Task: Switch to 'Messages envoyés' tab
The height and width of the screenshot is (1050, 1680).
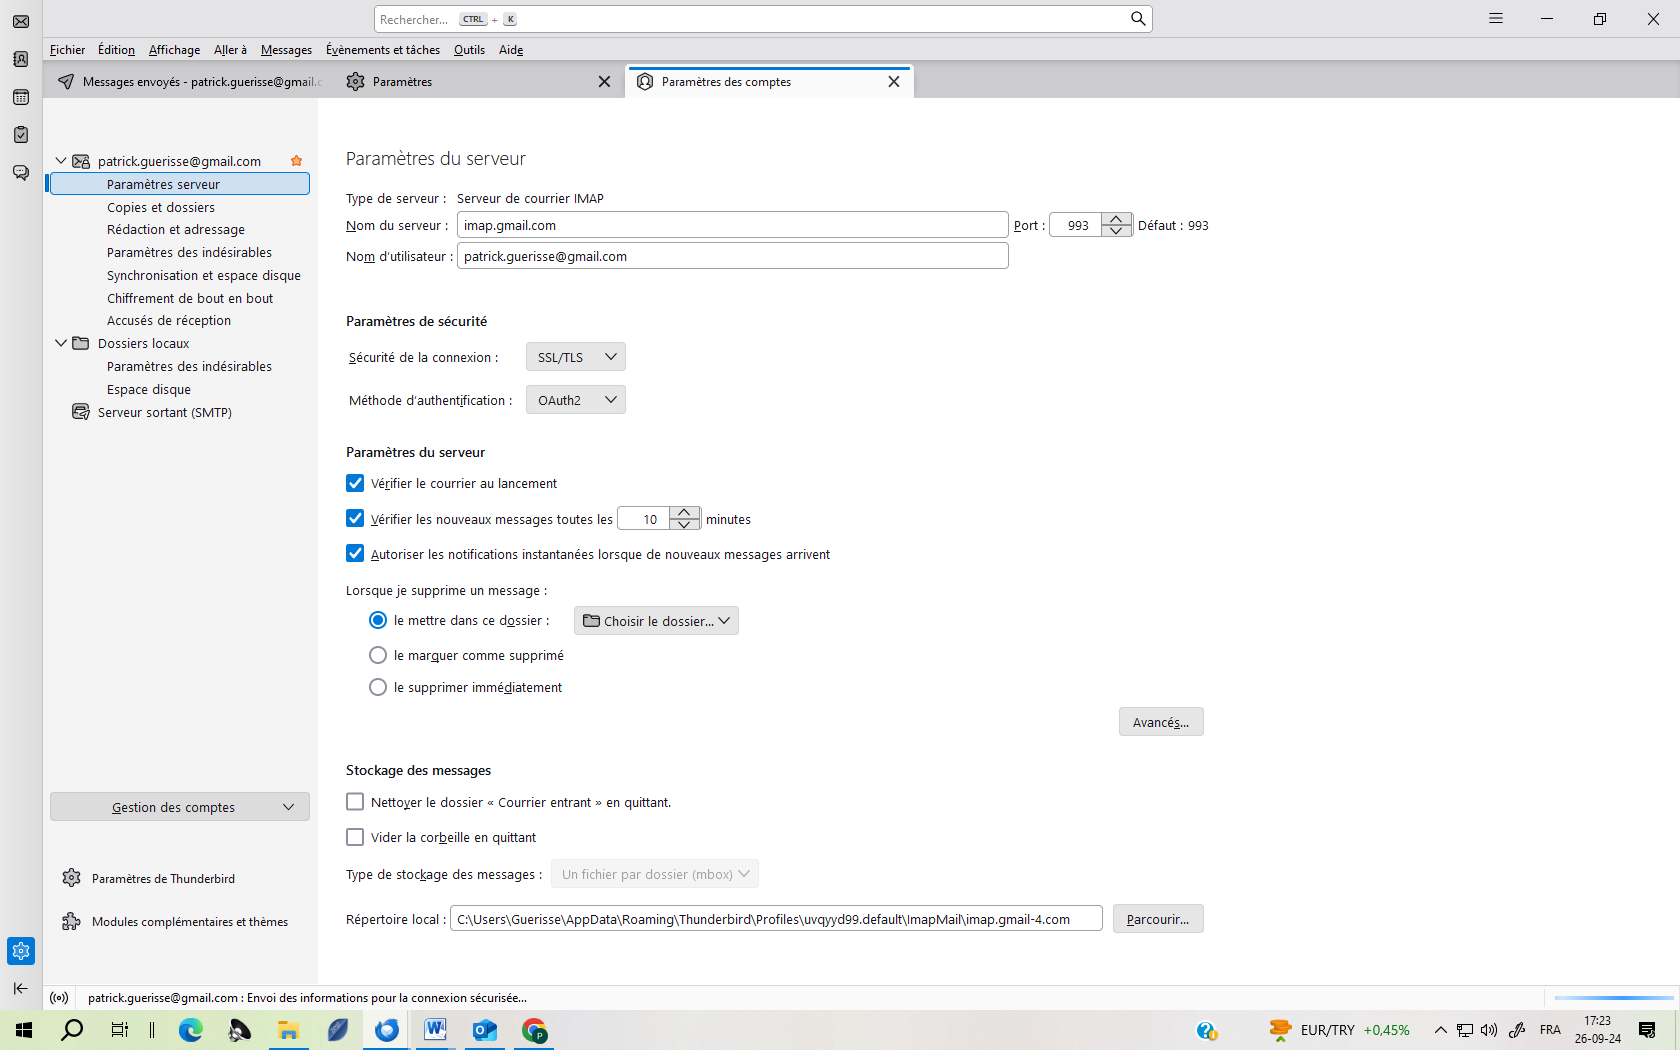Action: click(x=190, y=82)
